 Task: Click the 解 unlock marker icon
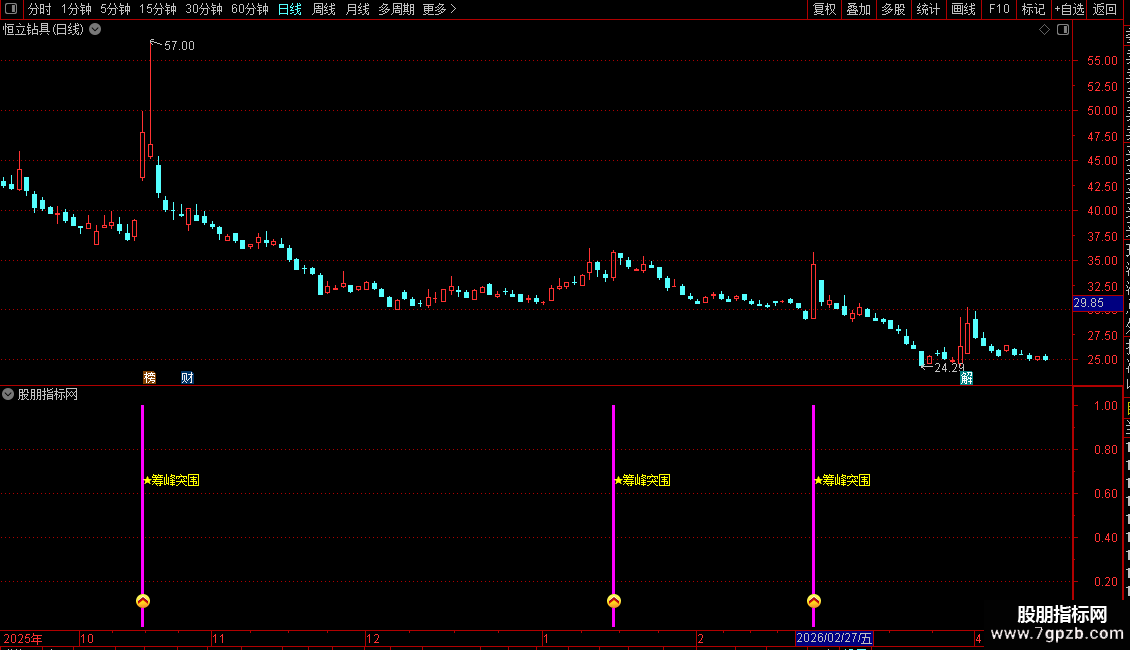coord(966,378)
